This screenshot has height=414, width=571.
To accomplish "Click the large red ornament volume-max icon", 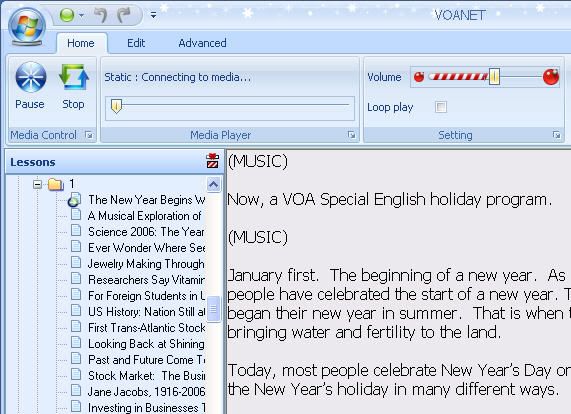I will 551,76.
